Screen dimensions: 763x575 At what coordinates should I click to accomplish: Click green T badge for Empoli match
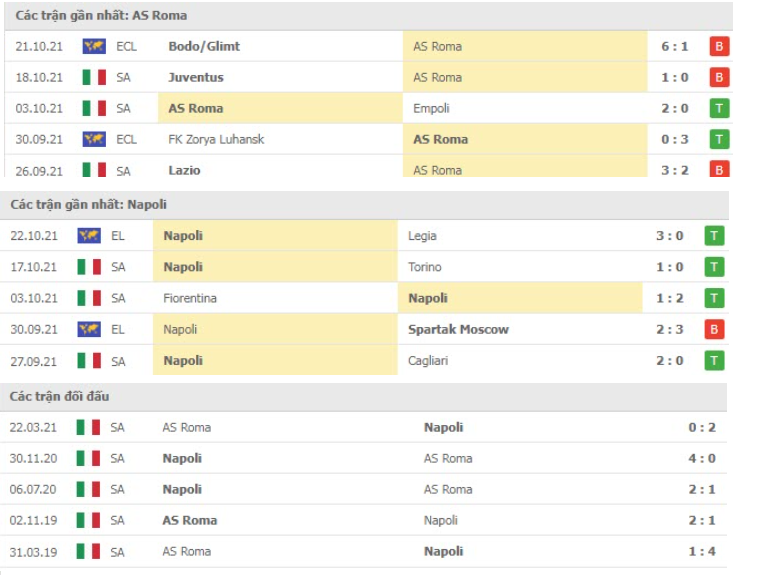coord(719,108)
